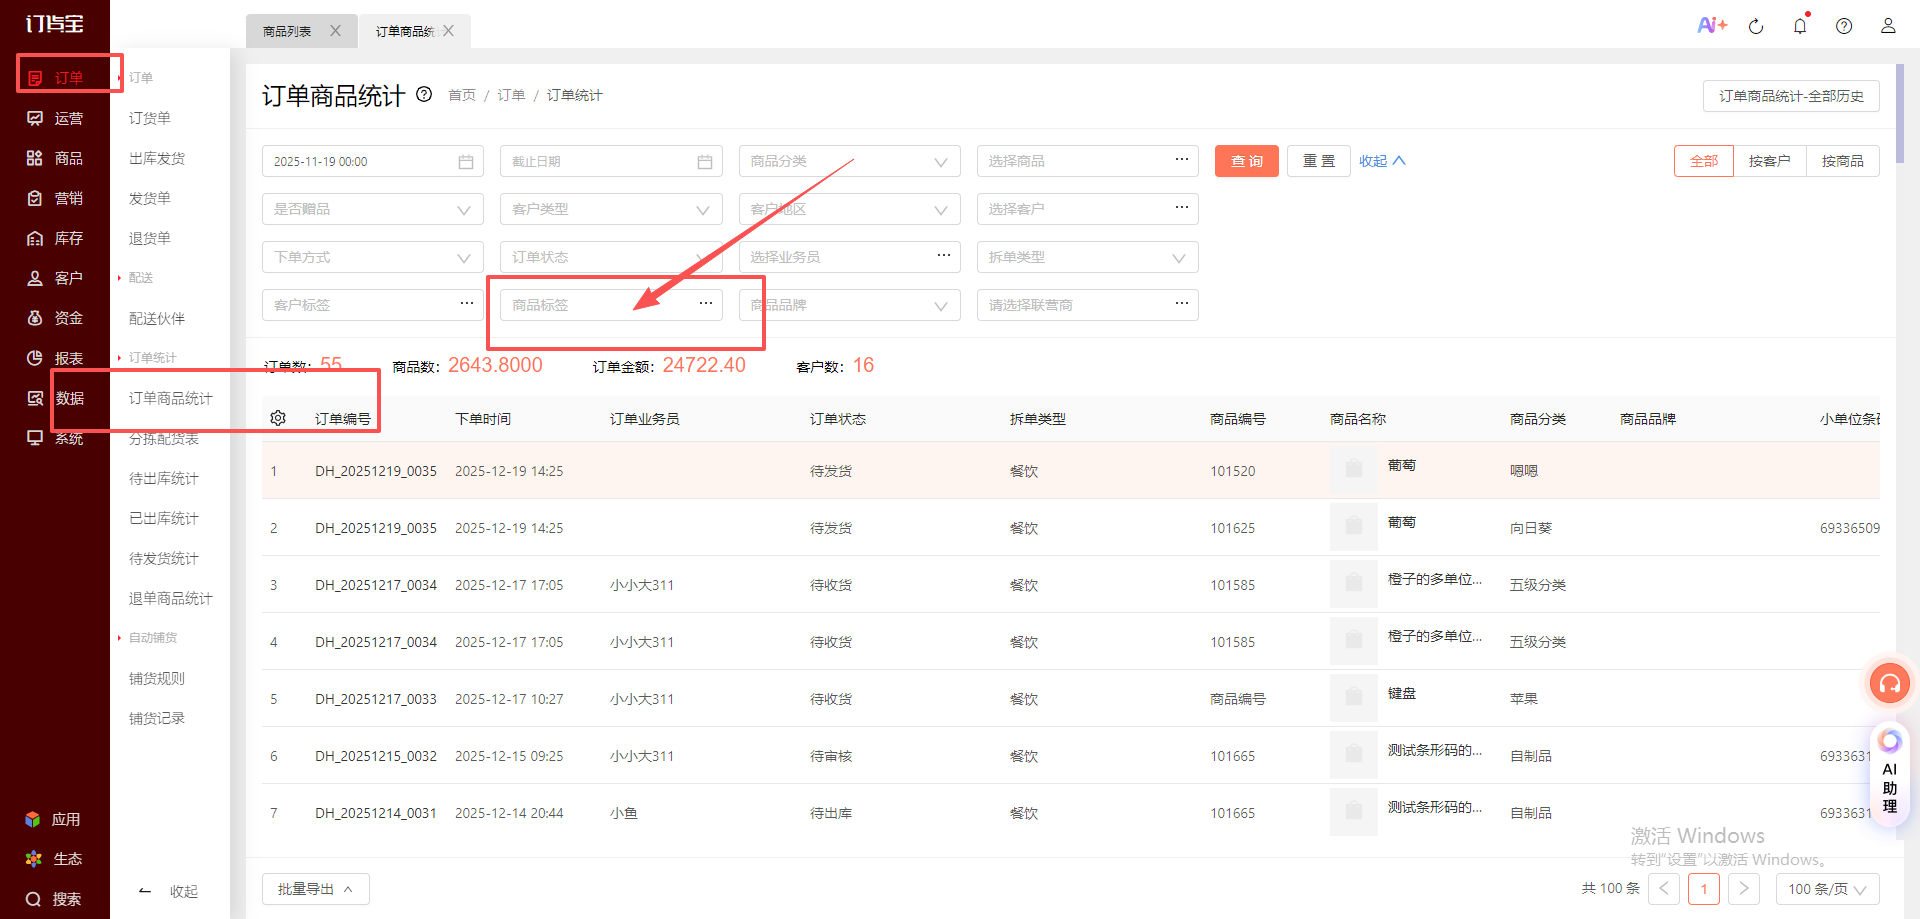Viewport: 1920px width, 919px height.
Task: Click the 重置 button
Action: tap(1319, 161)
